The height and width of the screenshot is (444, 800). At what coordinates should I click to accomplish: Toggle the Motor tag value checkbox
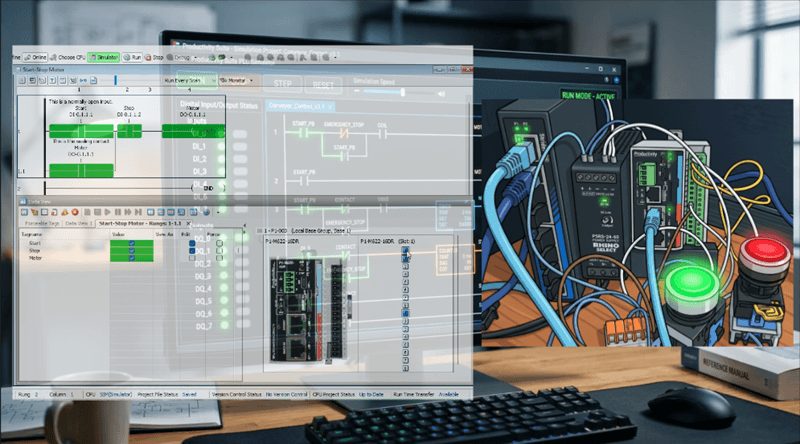click(x=132, y=258)
